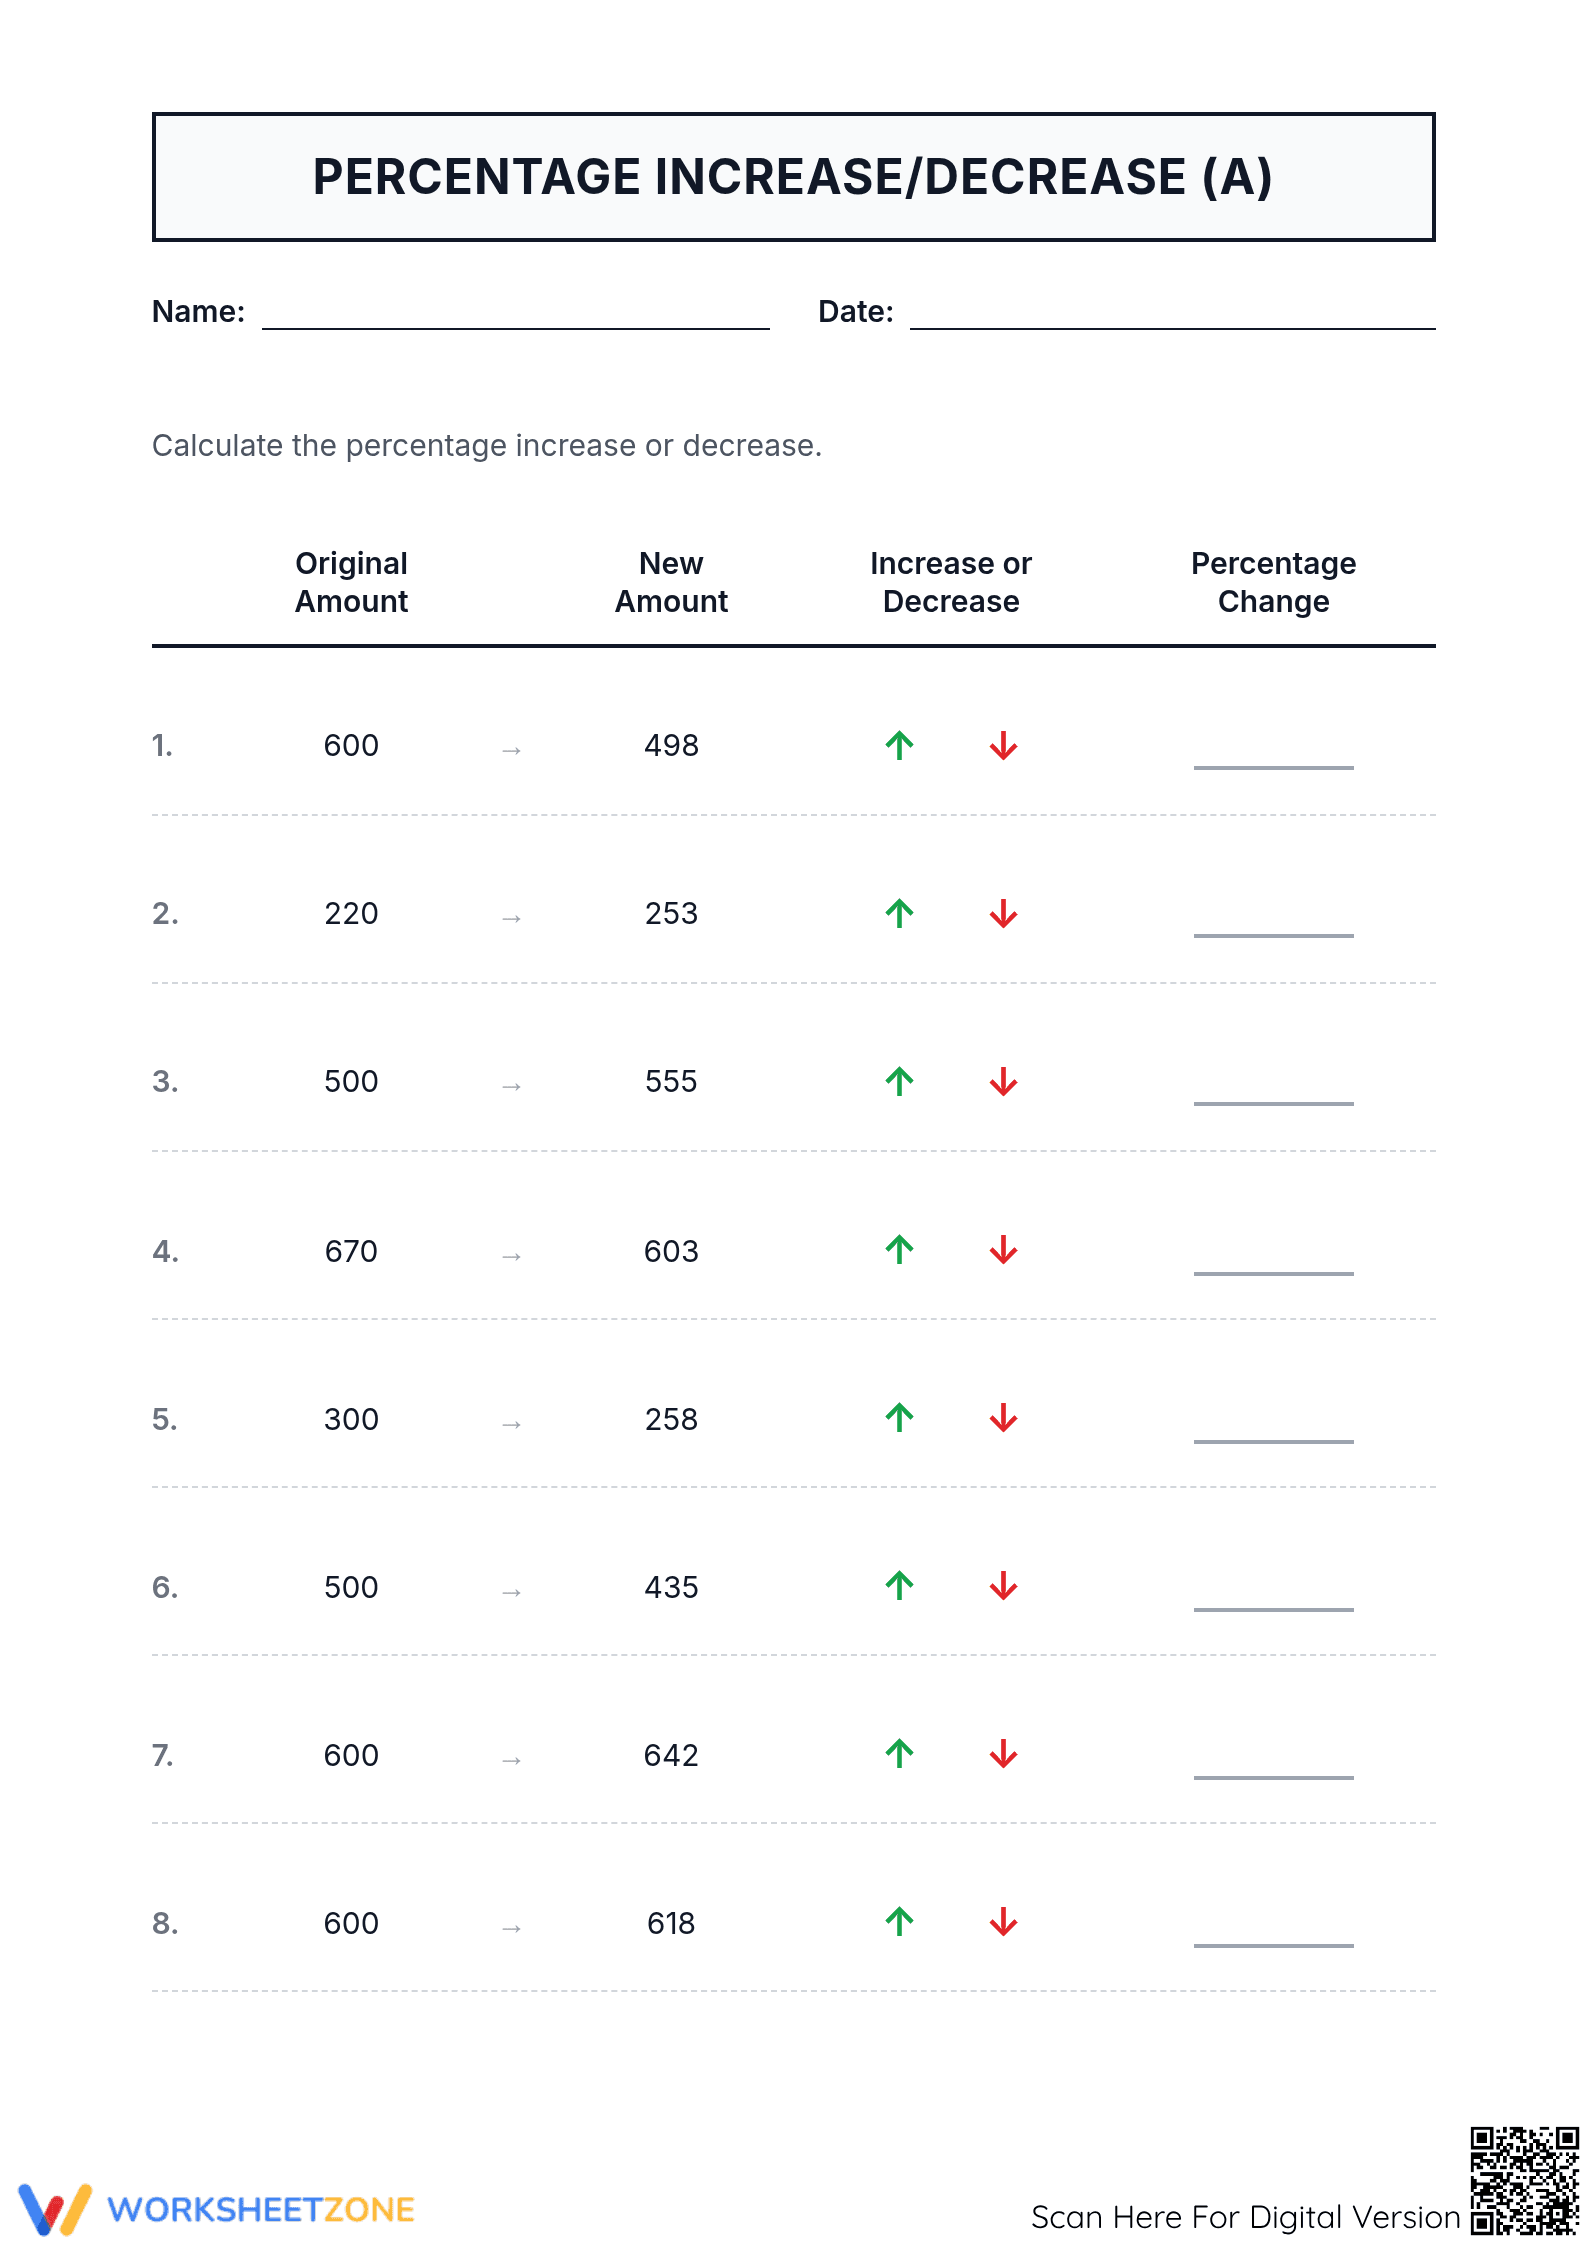This screenshot has height=2244, width=1588.
Task: Mark the green up arrow for question 5
Action: [899, 1418]
